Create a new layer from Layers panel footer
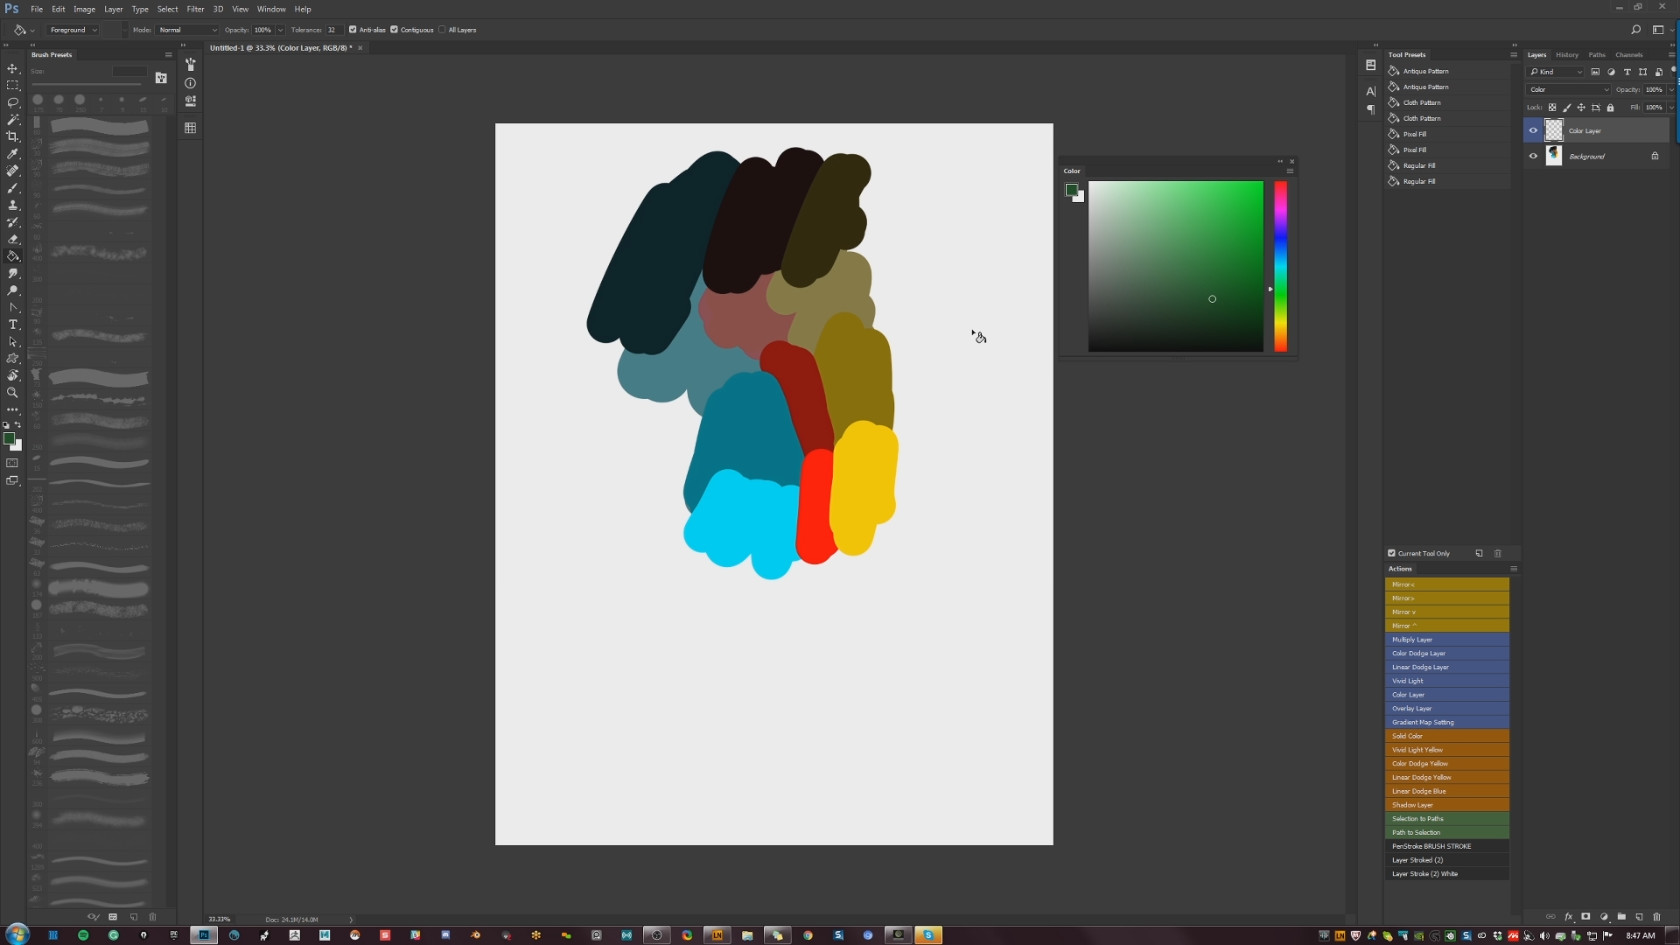Screen dimensions: 1680x945 click(x=1639, y=916)
